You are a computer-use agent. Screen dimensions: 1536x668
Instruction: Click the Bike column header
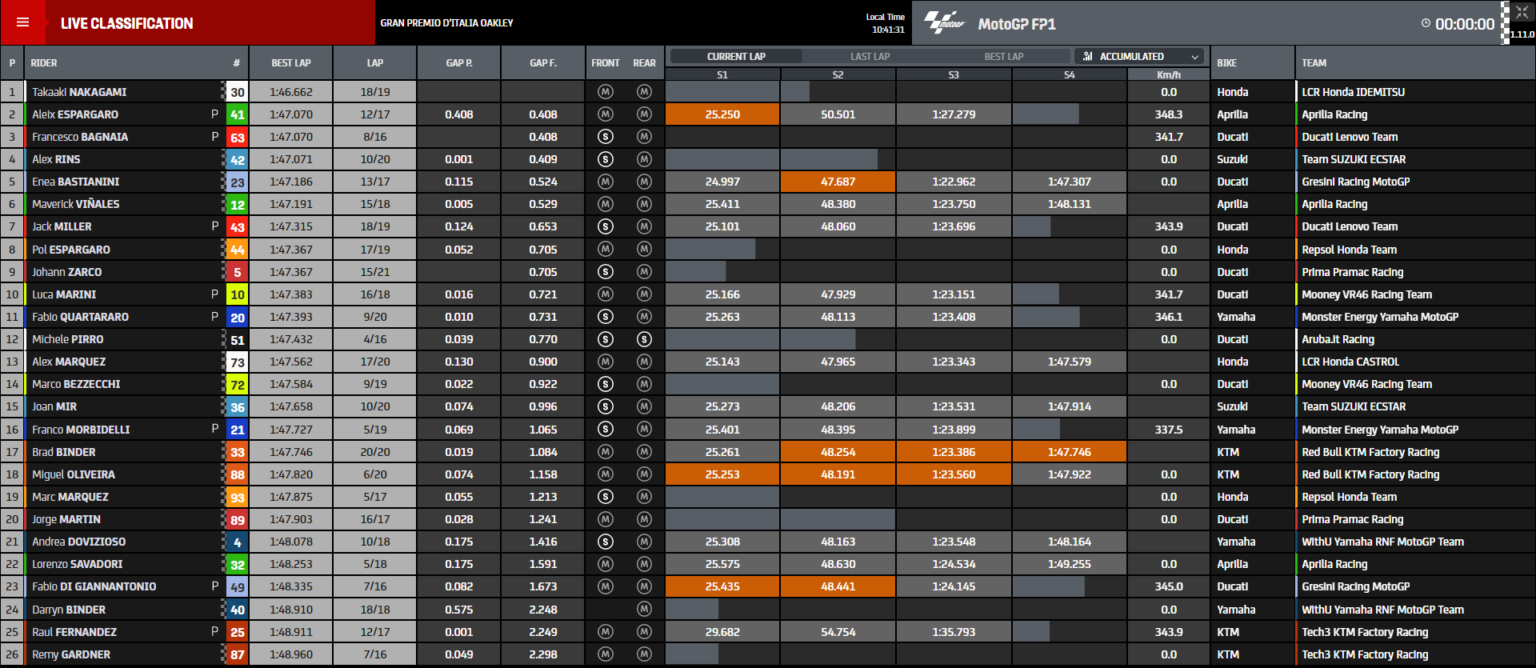(x=1252, y=62)
